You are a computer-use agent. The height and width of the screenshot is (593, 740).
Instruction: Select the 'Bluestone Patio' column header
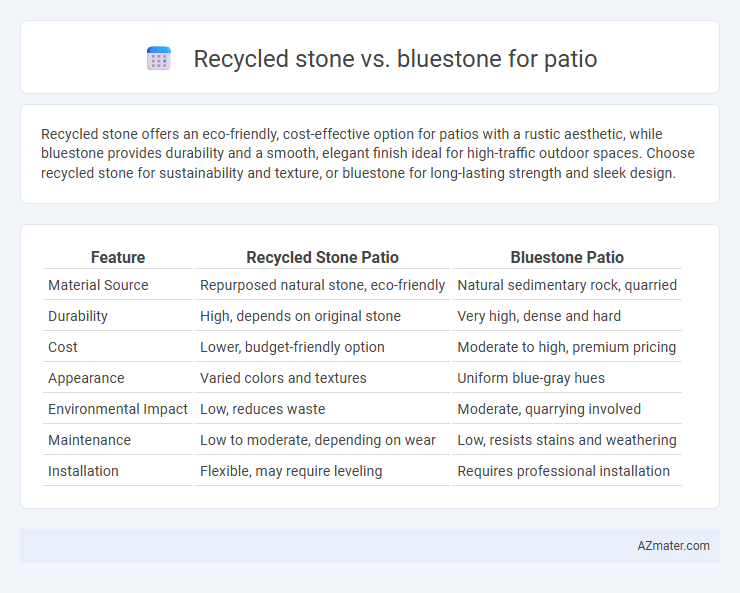coord(567,257)
